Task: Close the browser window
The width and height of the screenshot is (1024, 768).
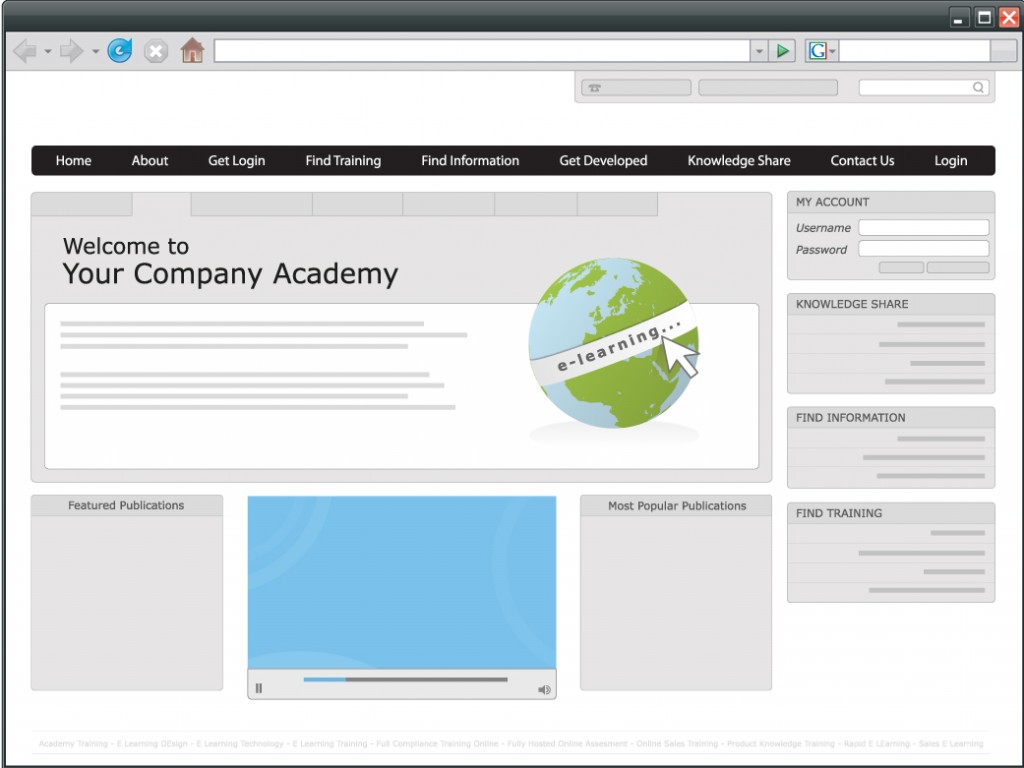Action: (x=1008, y=18)
